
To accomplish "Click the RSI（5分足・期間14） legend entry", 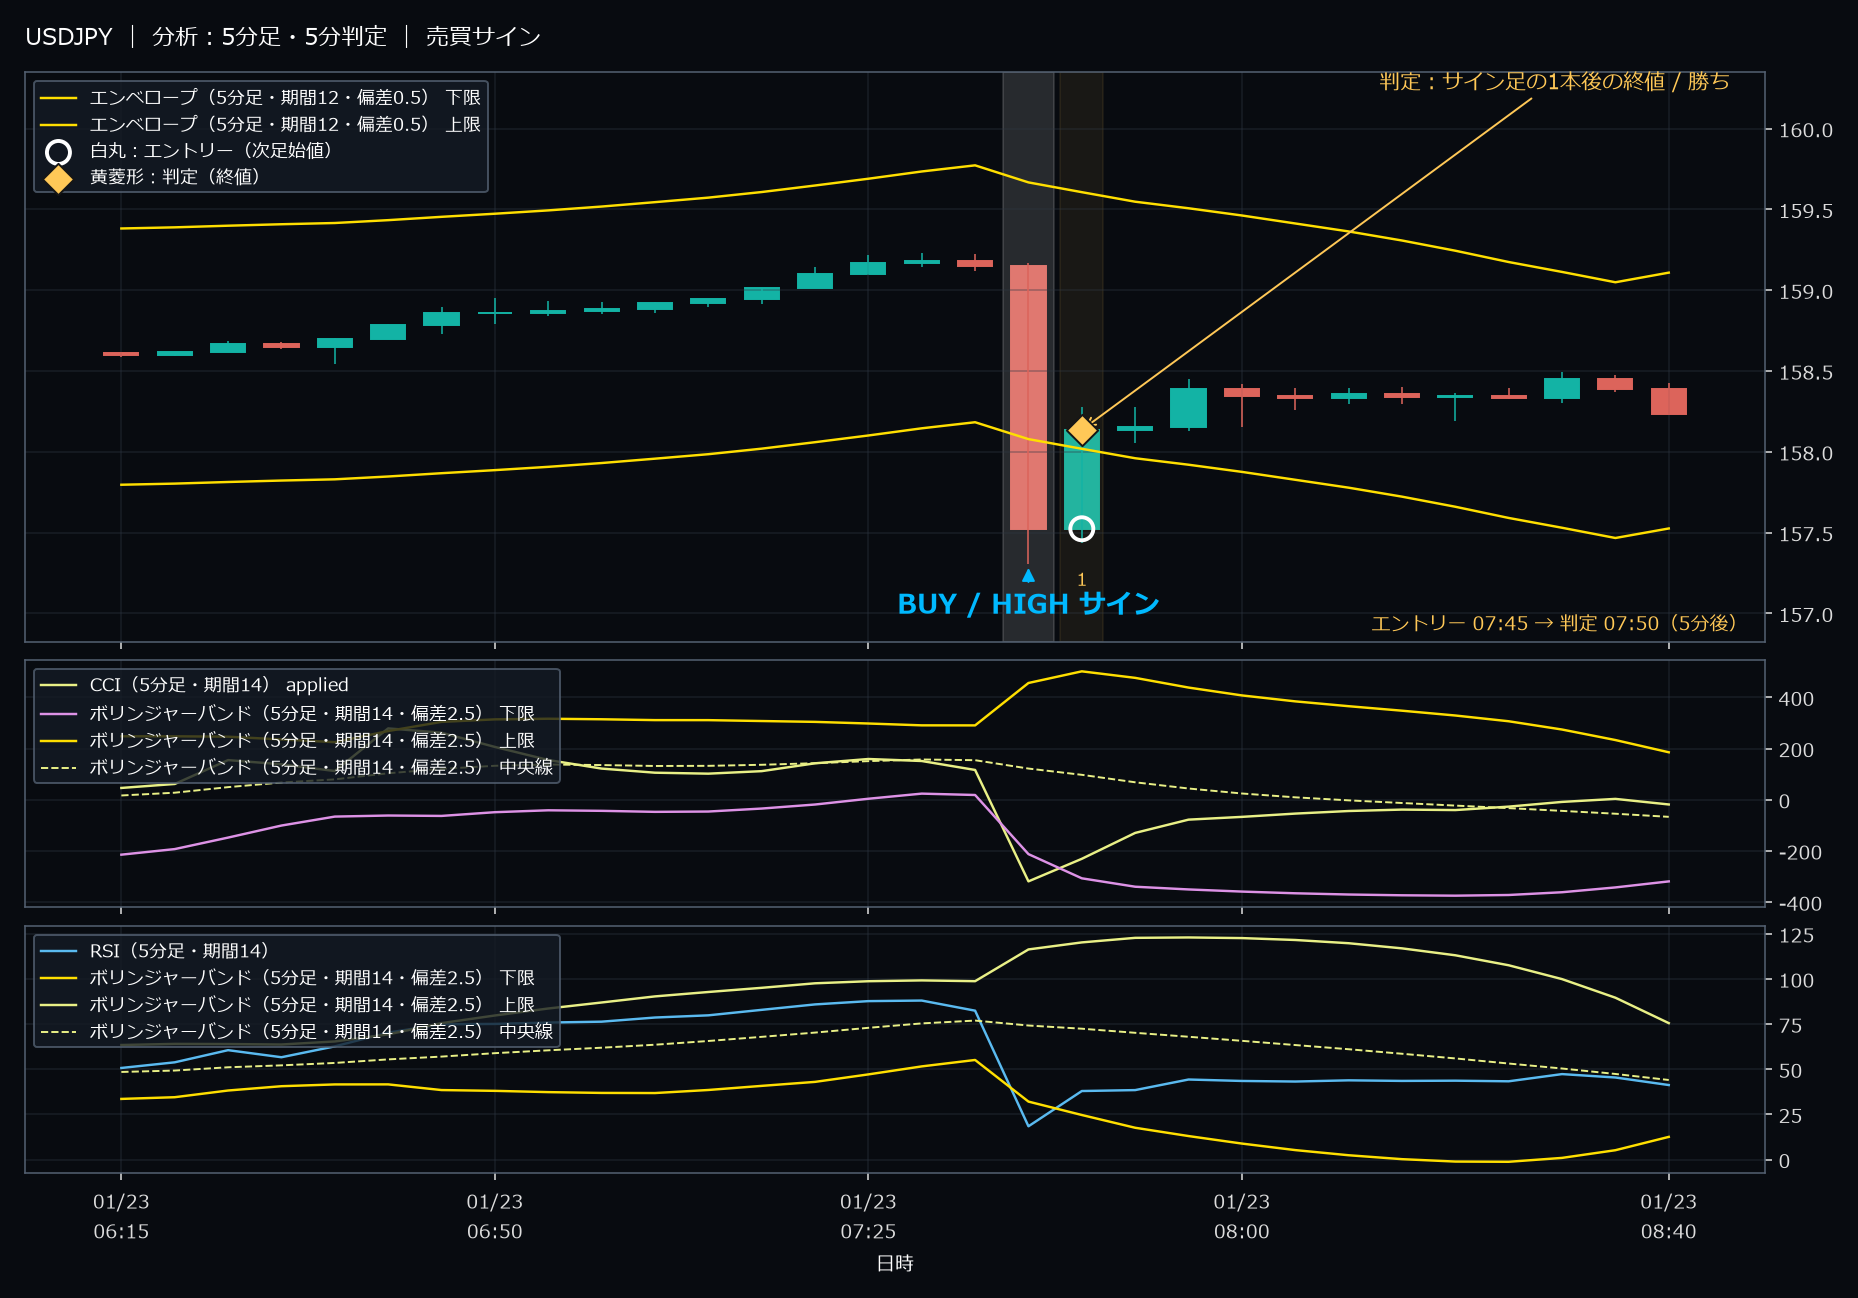I will 155,951.
